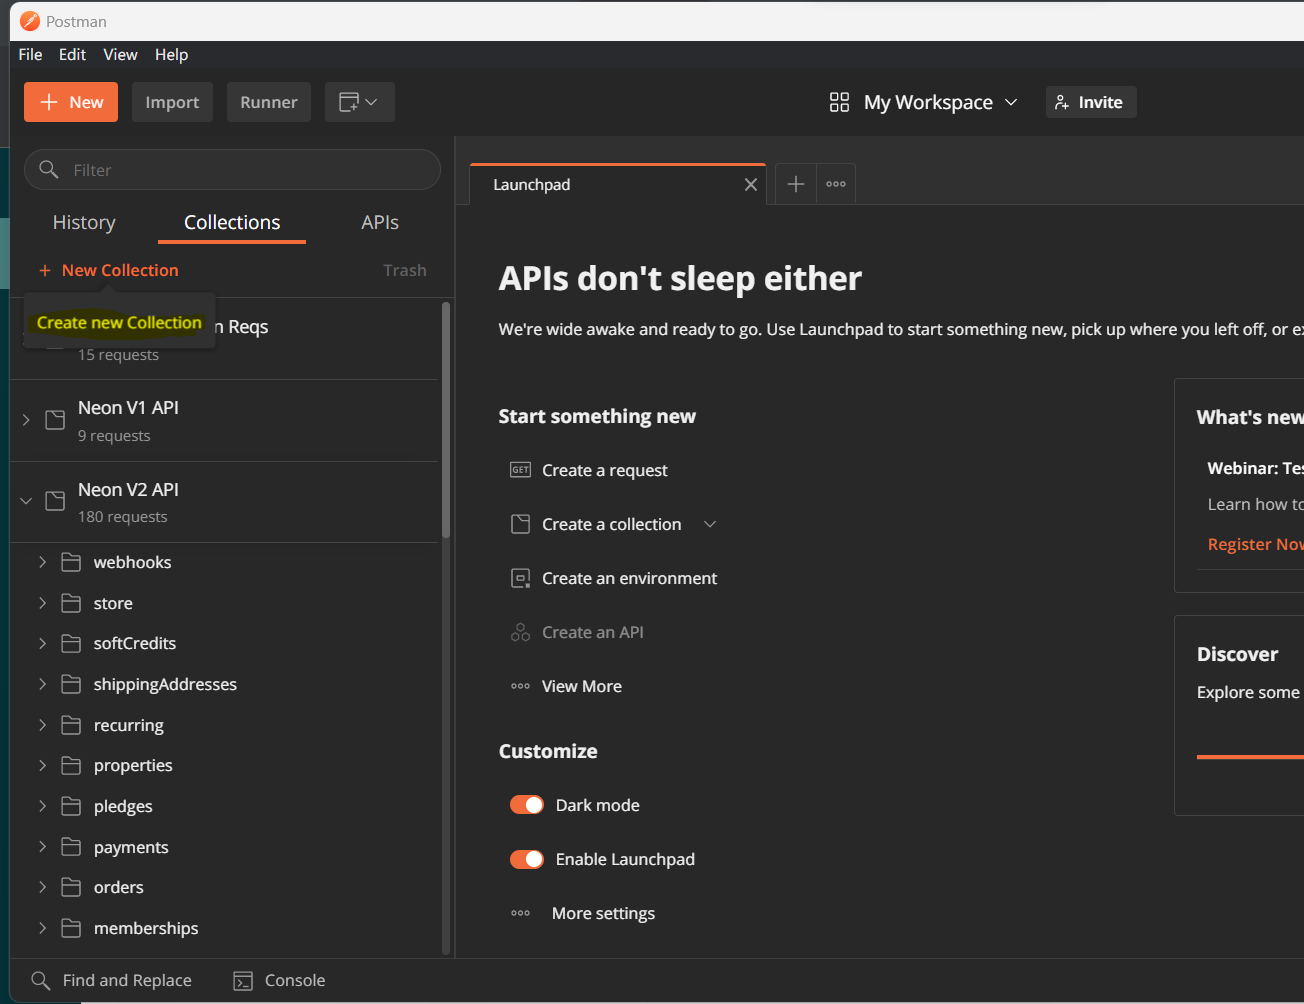Open the Help menu
1304x1004 pixels.
(x=171, y=54)
